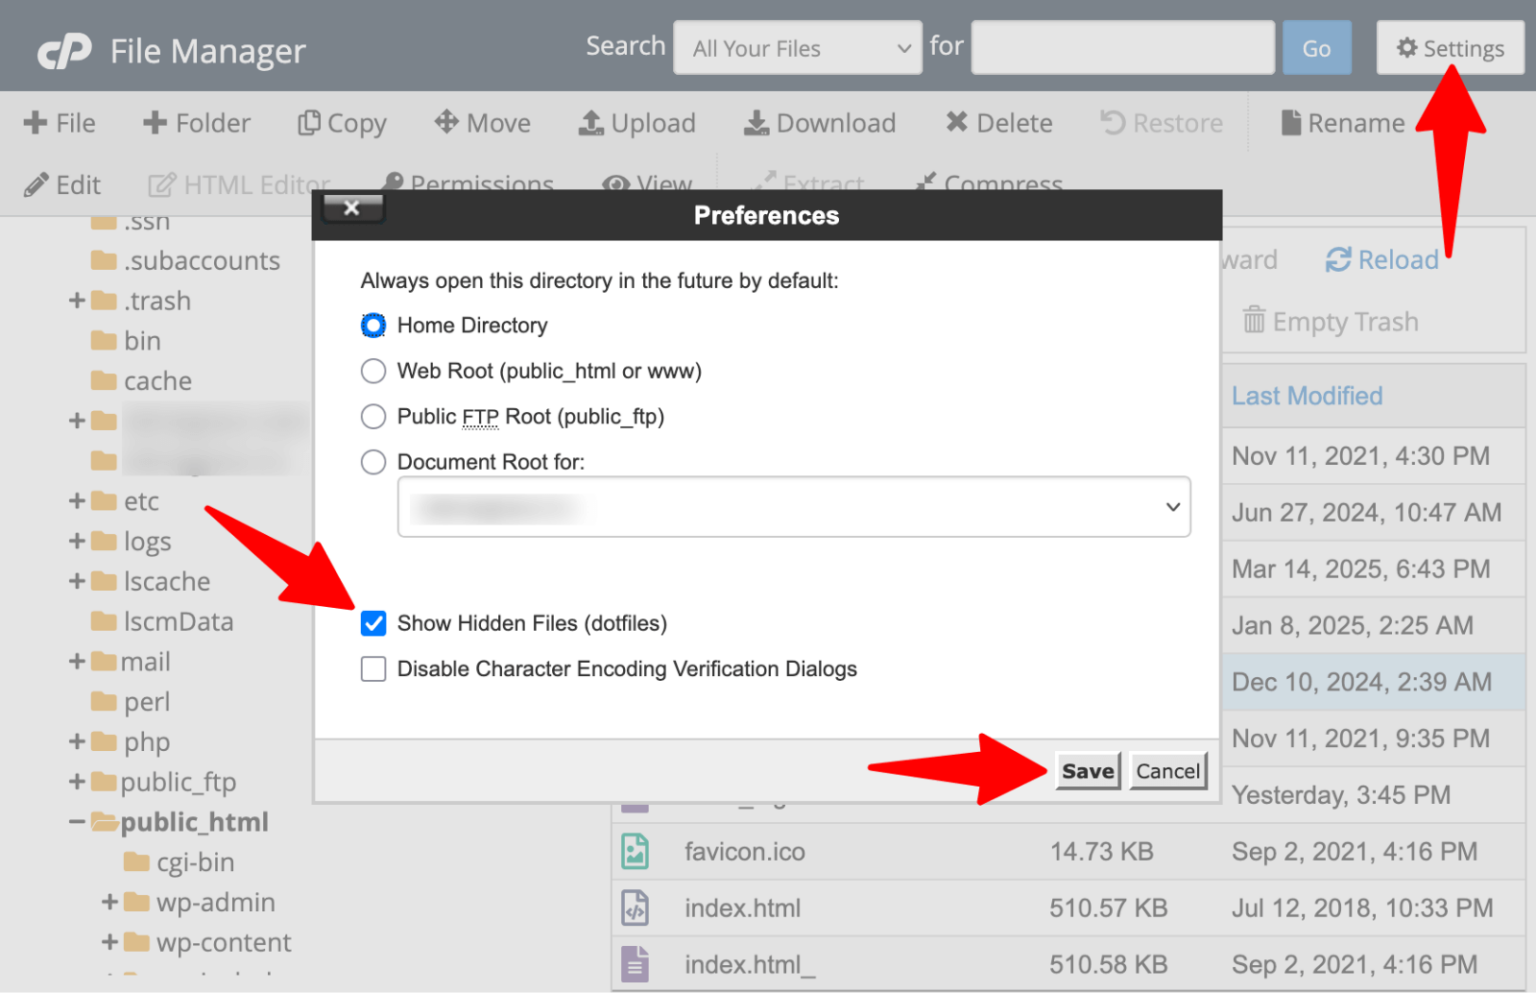The height and width of the screenshot is (993, 1536).
Task: Disable the Show Hidden Files checkbox
Action: click(x=372, y=623)
